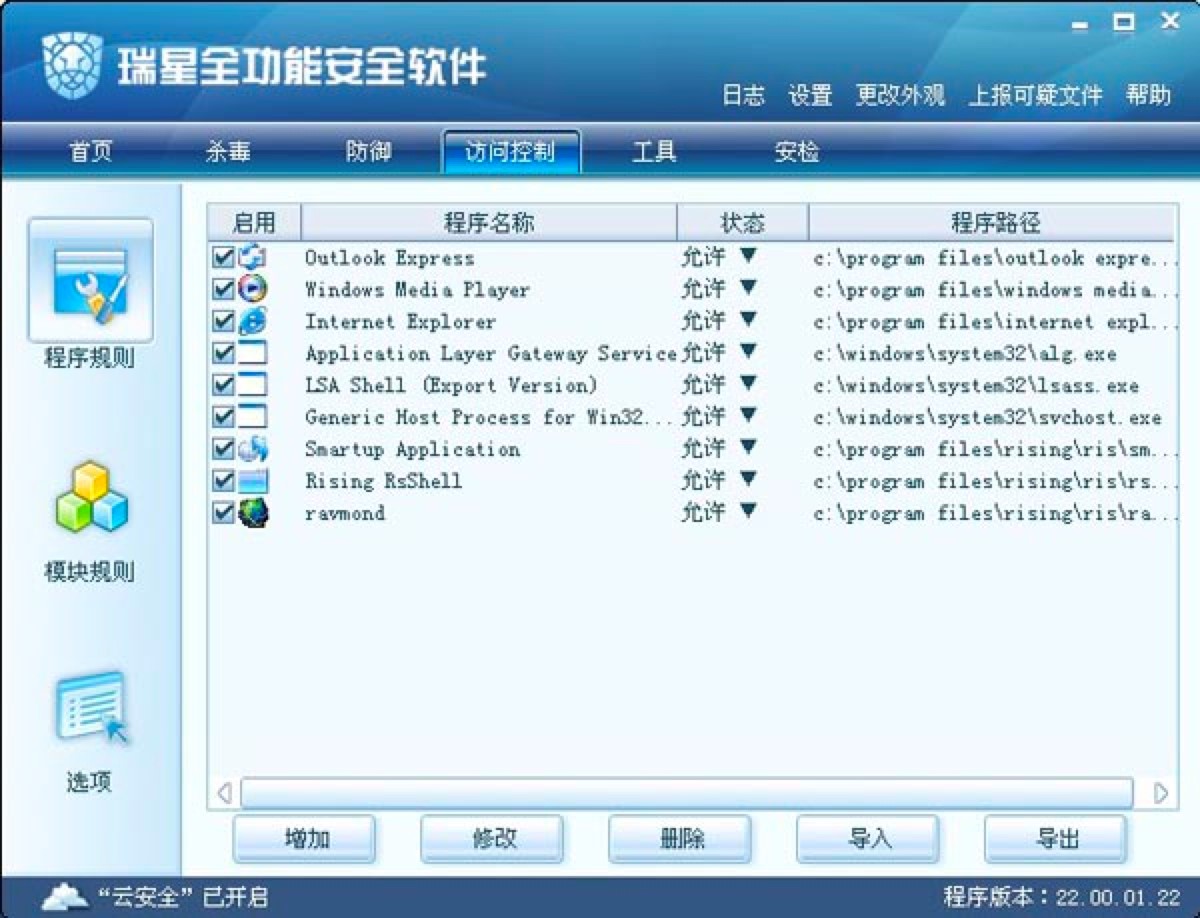Viewport: 1200px width, 918px height.
Task: Open status dropdown for Internet Explorer
Action: pyautogui.click(x=748, y=321)
